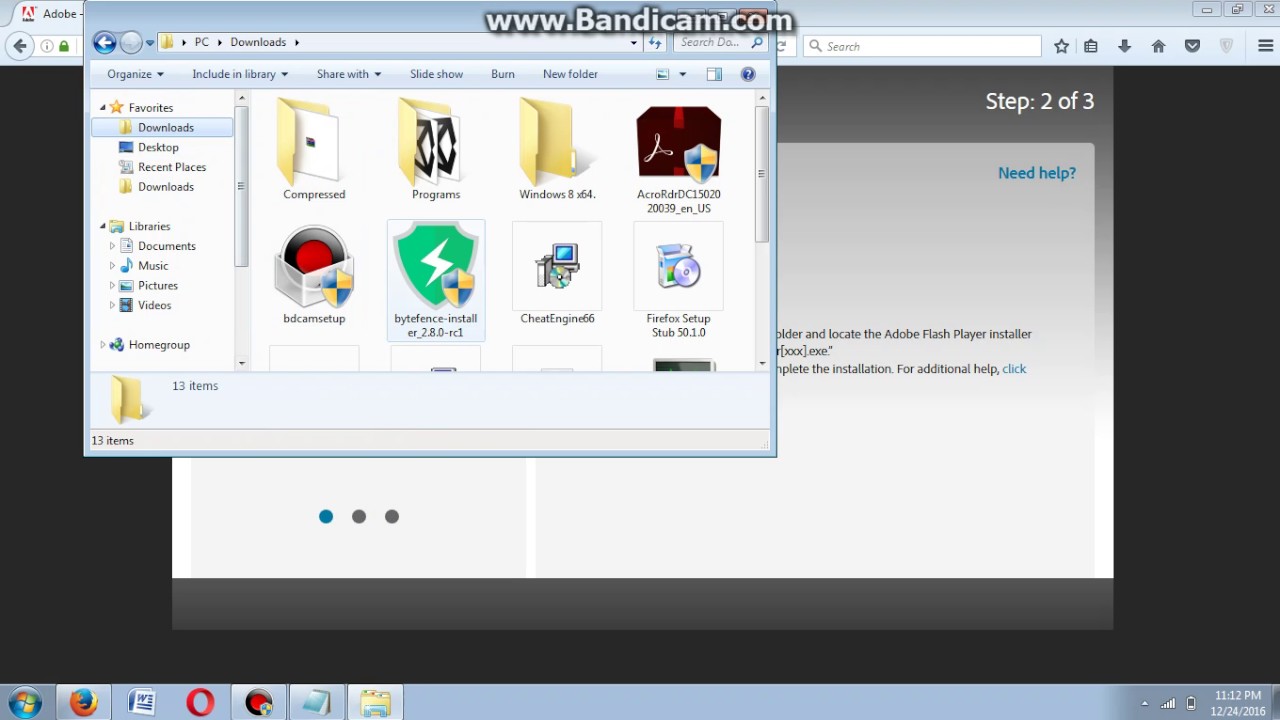This screenshot has width=1280, height=720.
Task: Open address bar history dropdown
Action: (633, 42)
